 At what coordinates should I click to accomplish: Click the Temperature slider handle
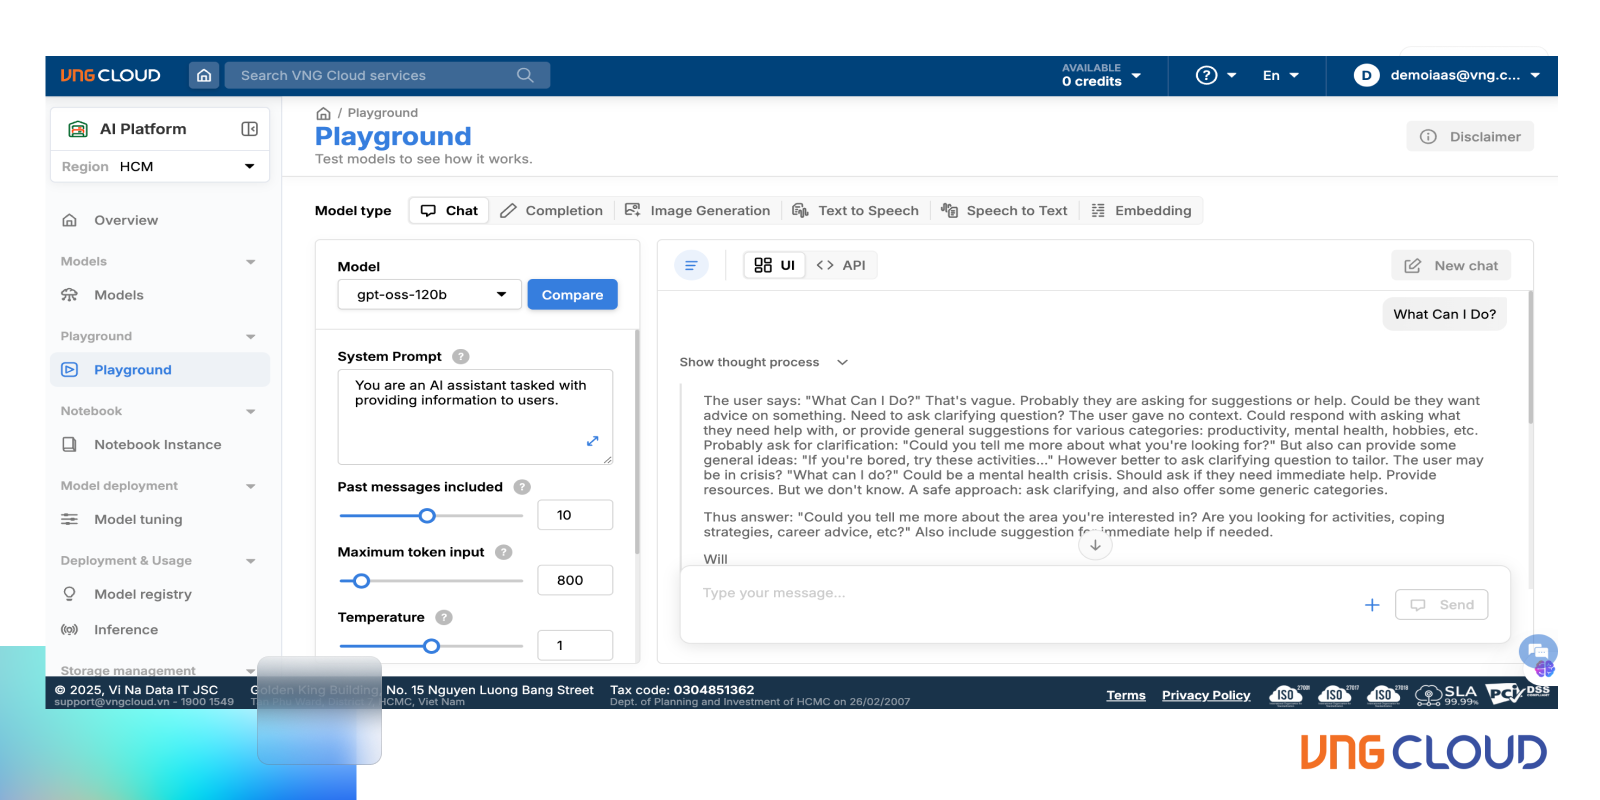click(431, 646)
